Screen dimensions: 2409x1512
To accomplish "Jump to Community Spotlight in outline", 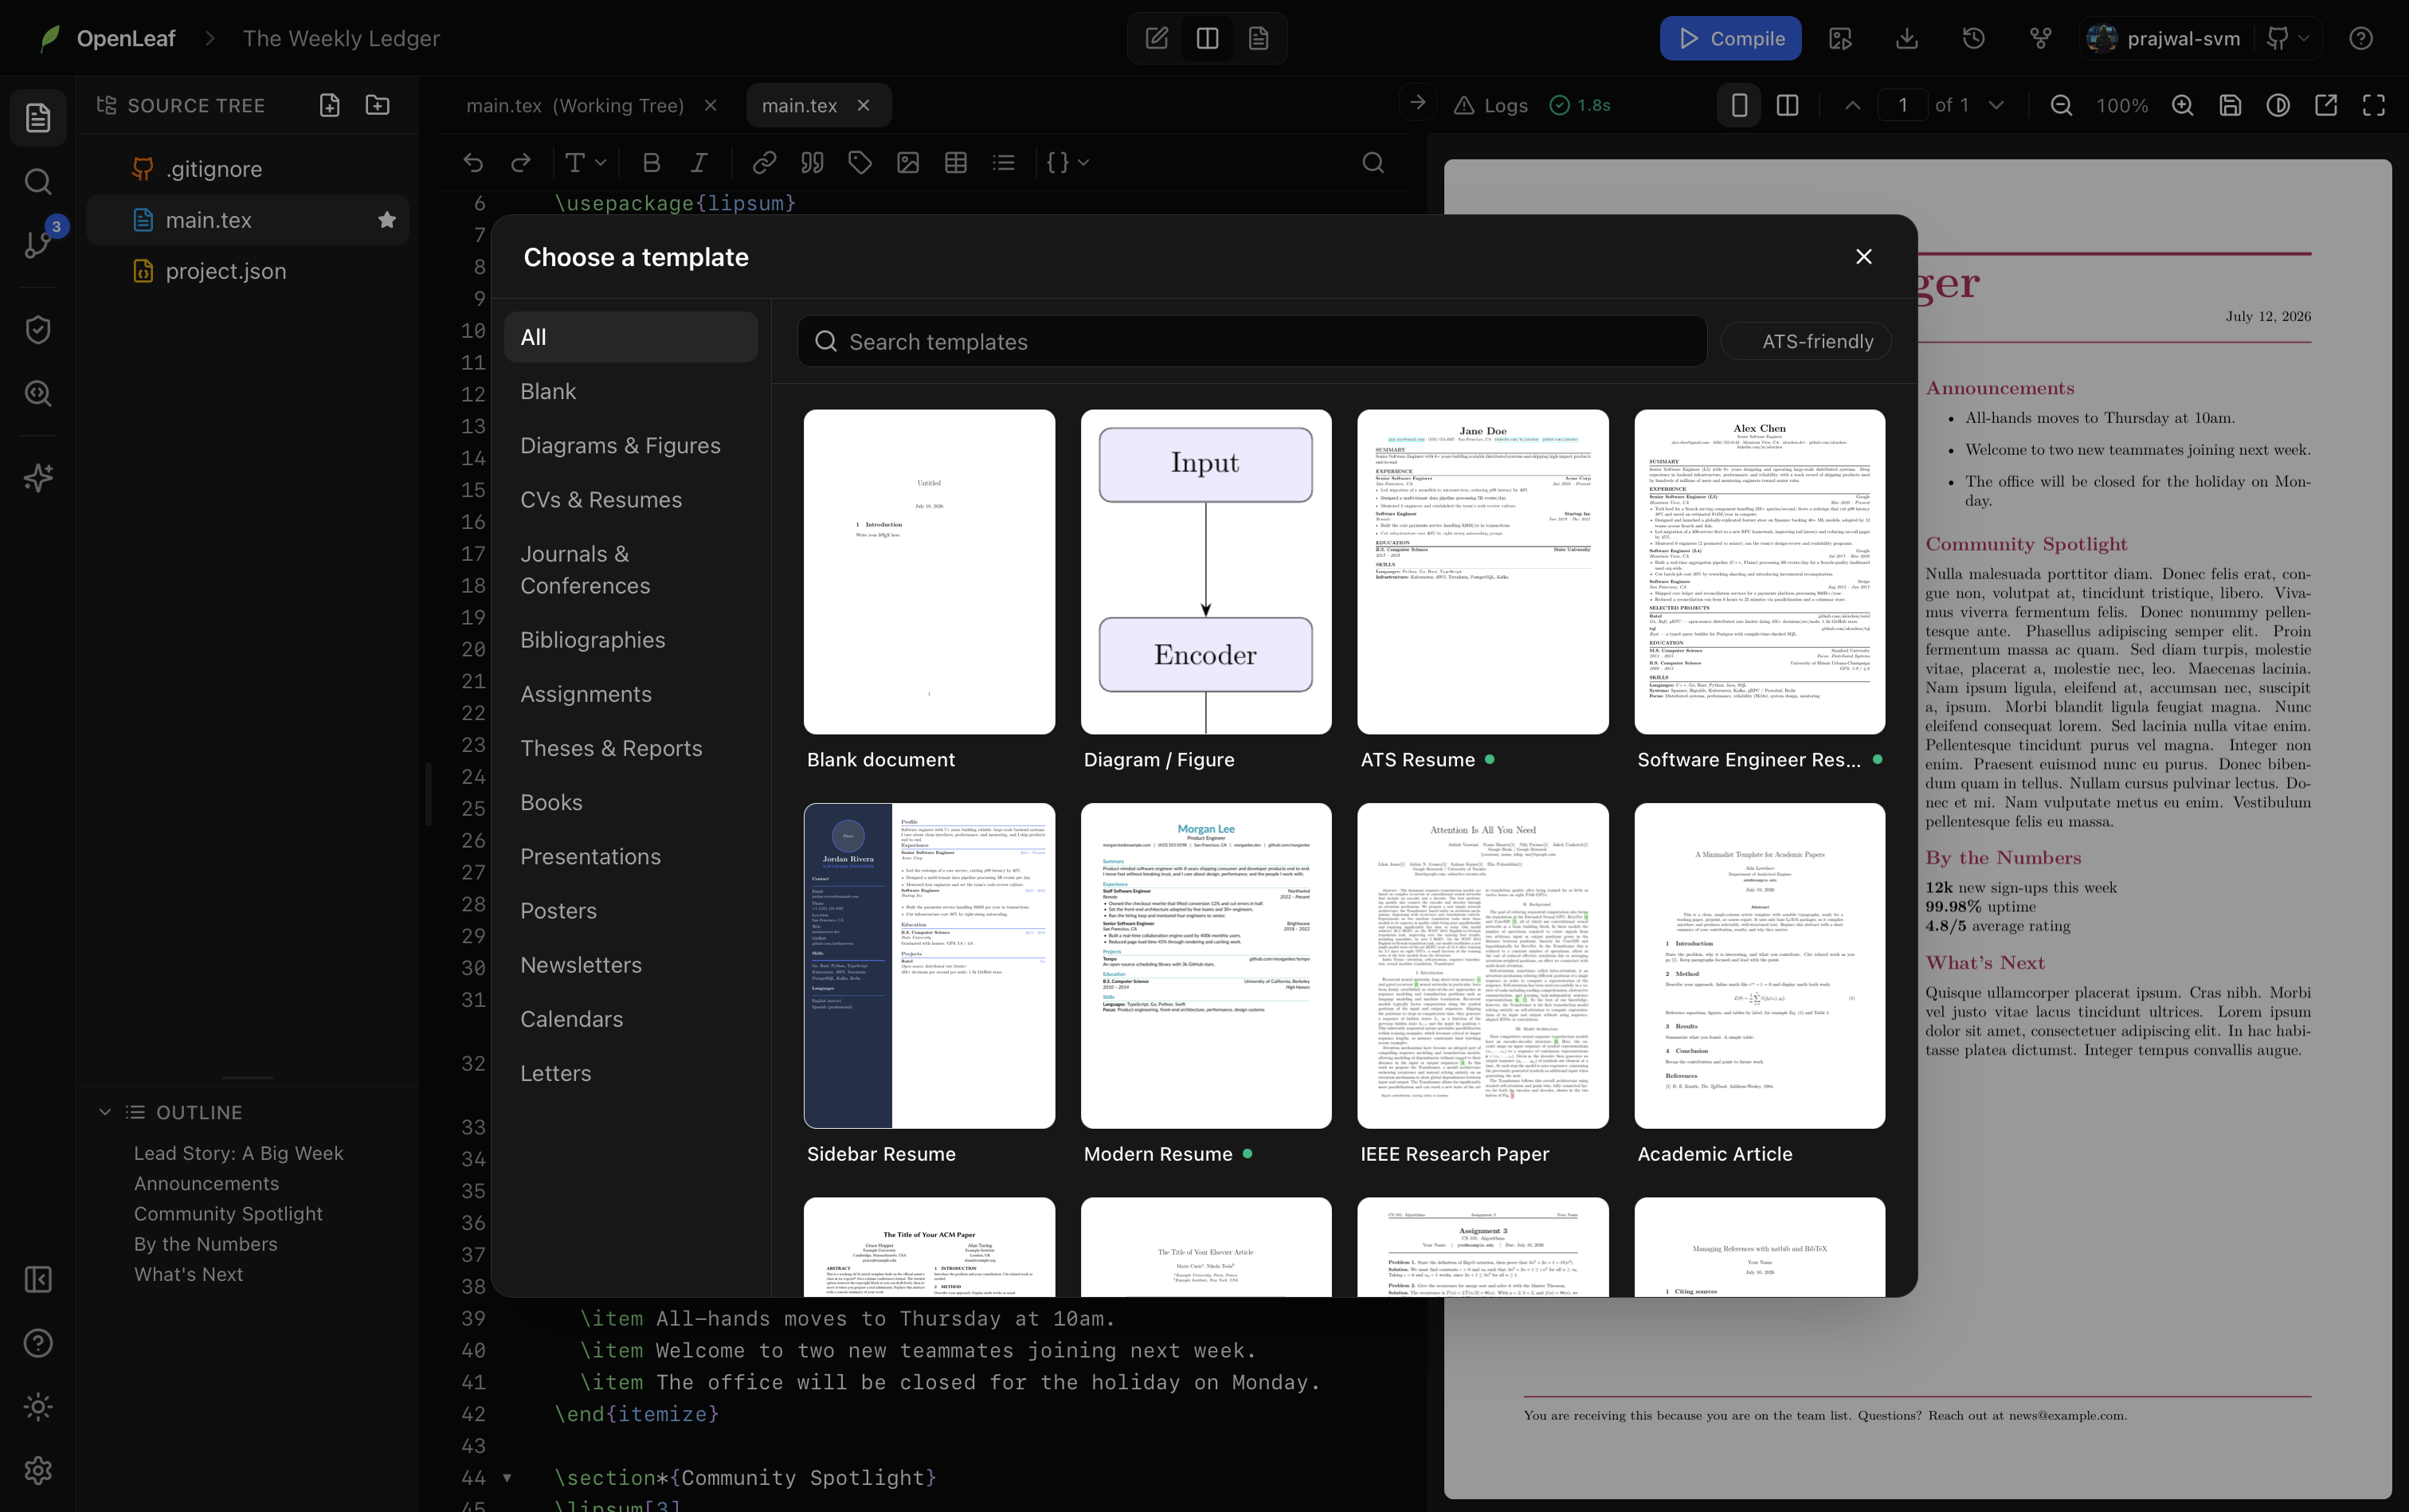I will pyautogui.click(x=228, y=1213).
